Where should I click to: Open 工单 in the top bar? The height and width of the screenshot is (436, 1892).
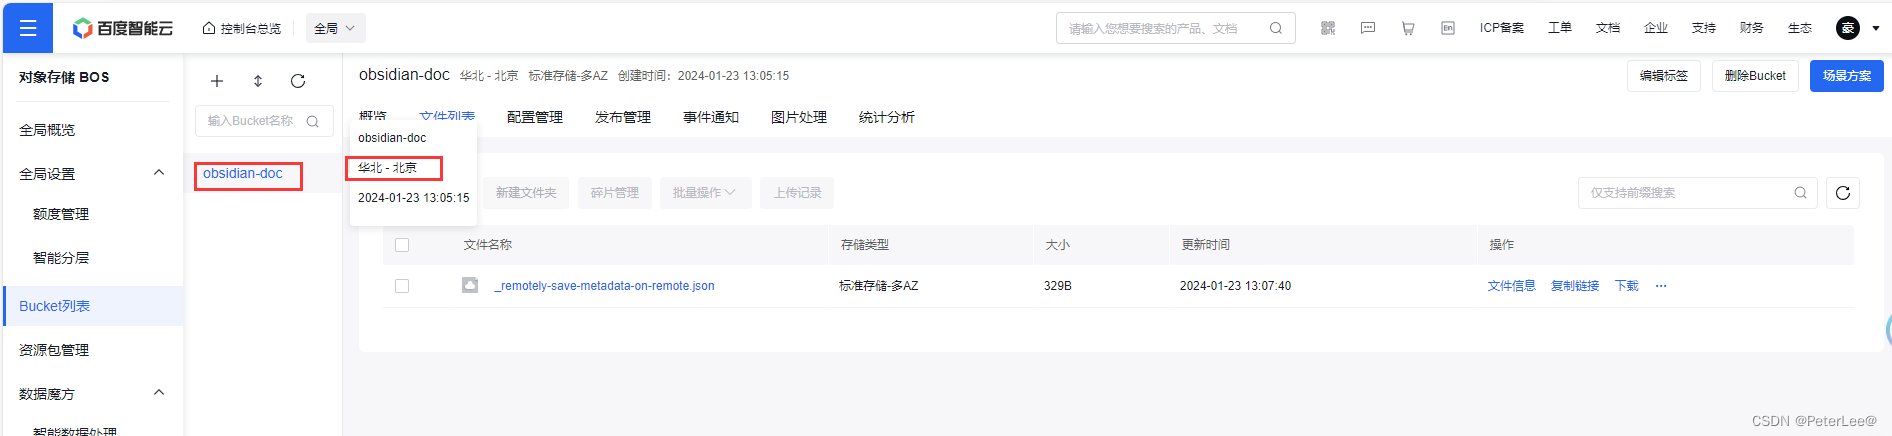(1560, 28)
